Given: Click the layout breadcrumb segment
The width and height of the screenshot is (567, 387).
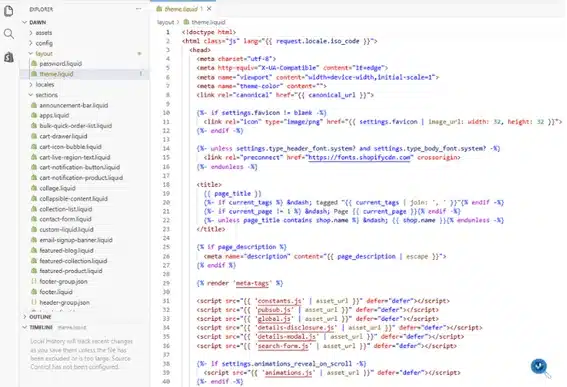Looking at the screenshot, I should coord(166,22).
